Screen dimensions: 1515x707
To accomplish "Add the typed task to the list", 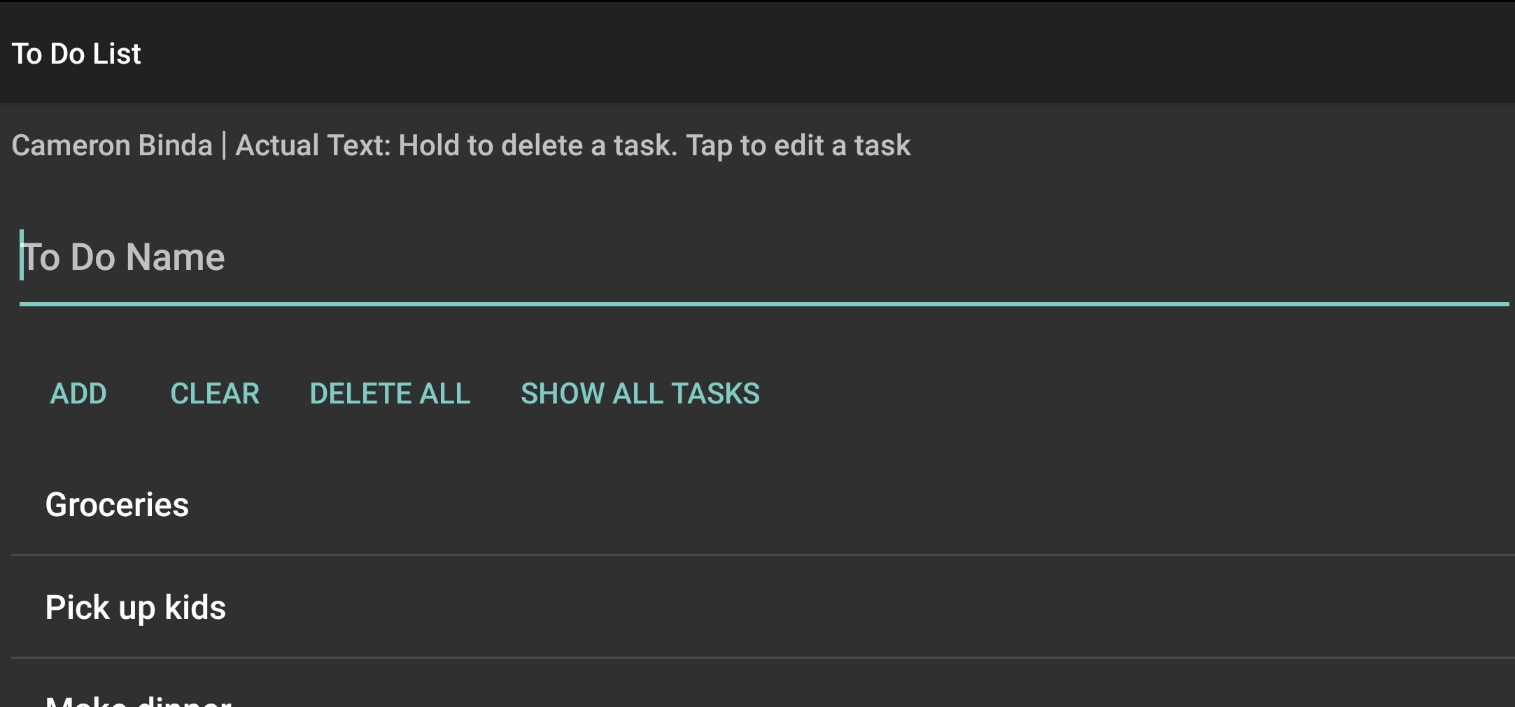I will [x=78, y=393].
